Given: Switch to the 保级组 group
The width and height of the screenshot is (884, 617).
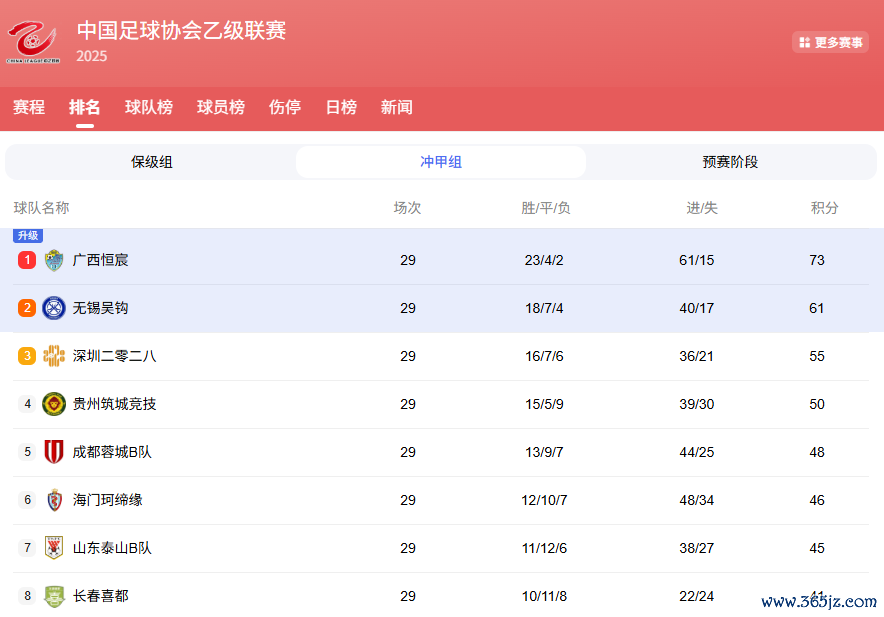Looking at the screenshot, I should click(x=152, y=162).
